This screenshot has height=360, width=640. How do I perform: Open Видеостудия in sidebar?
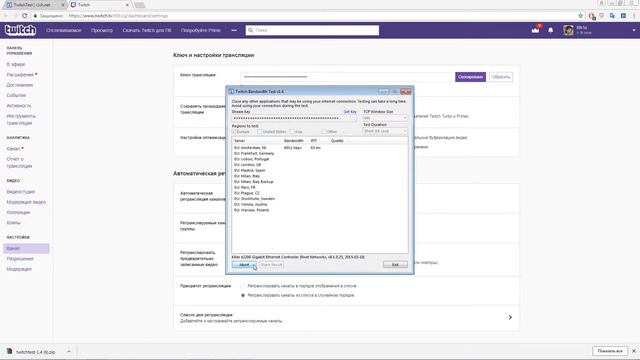[x=20, y=192]
